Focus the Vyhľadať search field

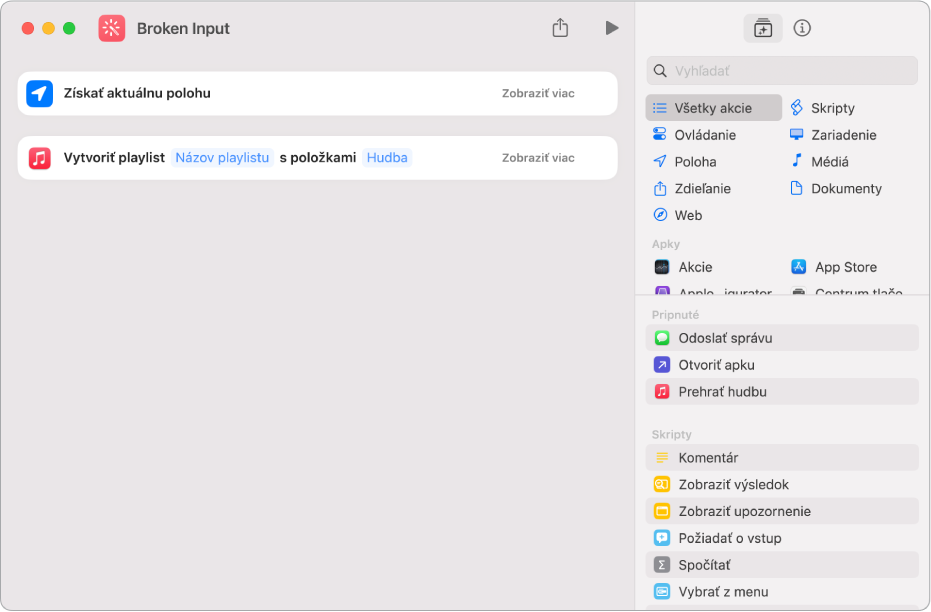point(781,71)
